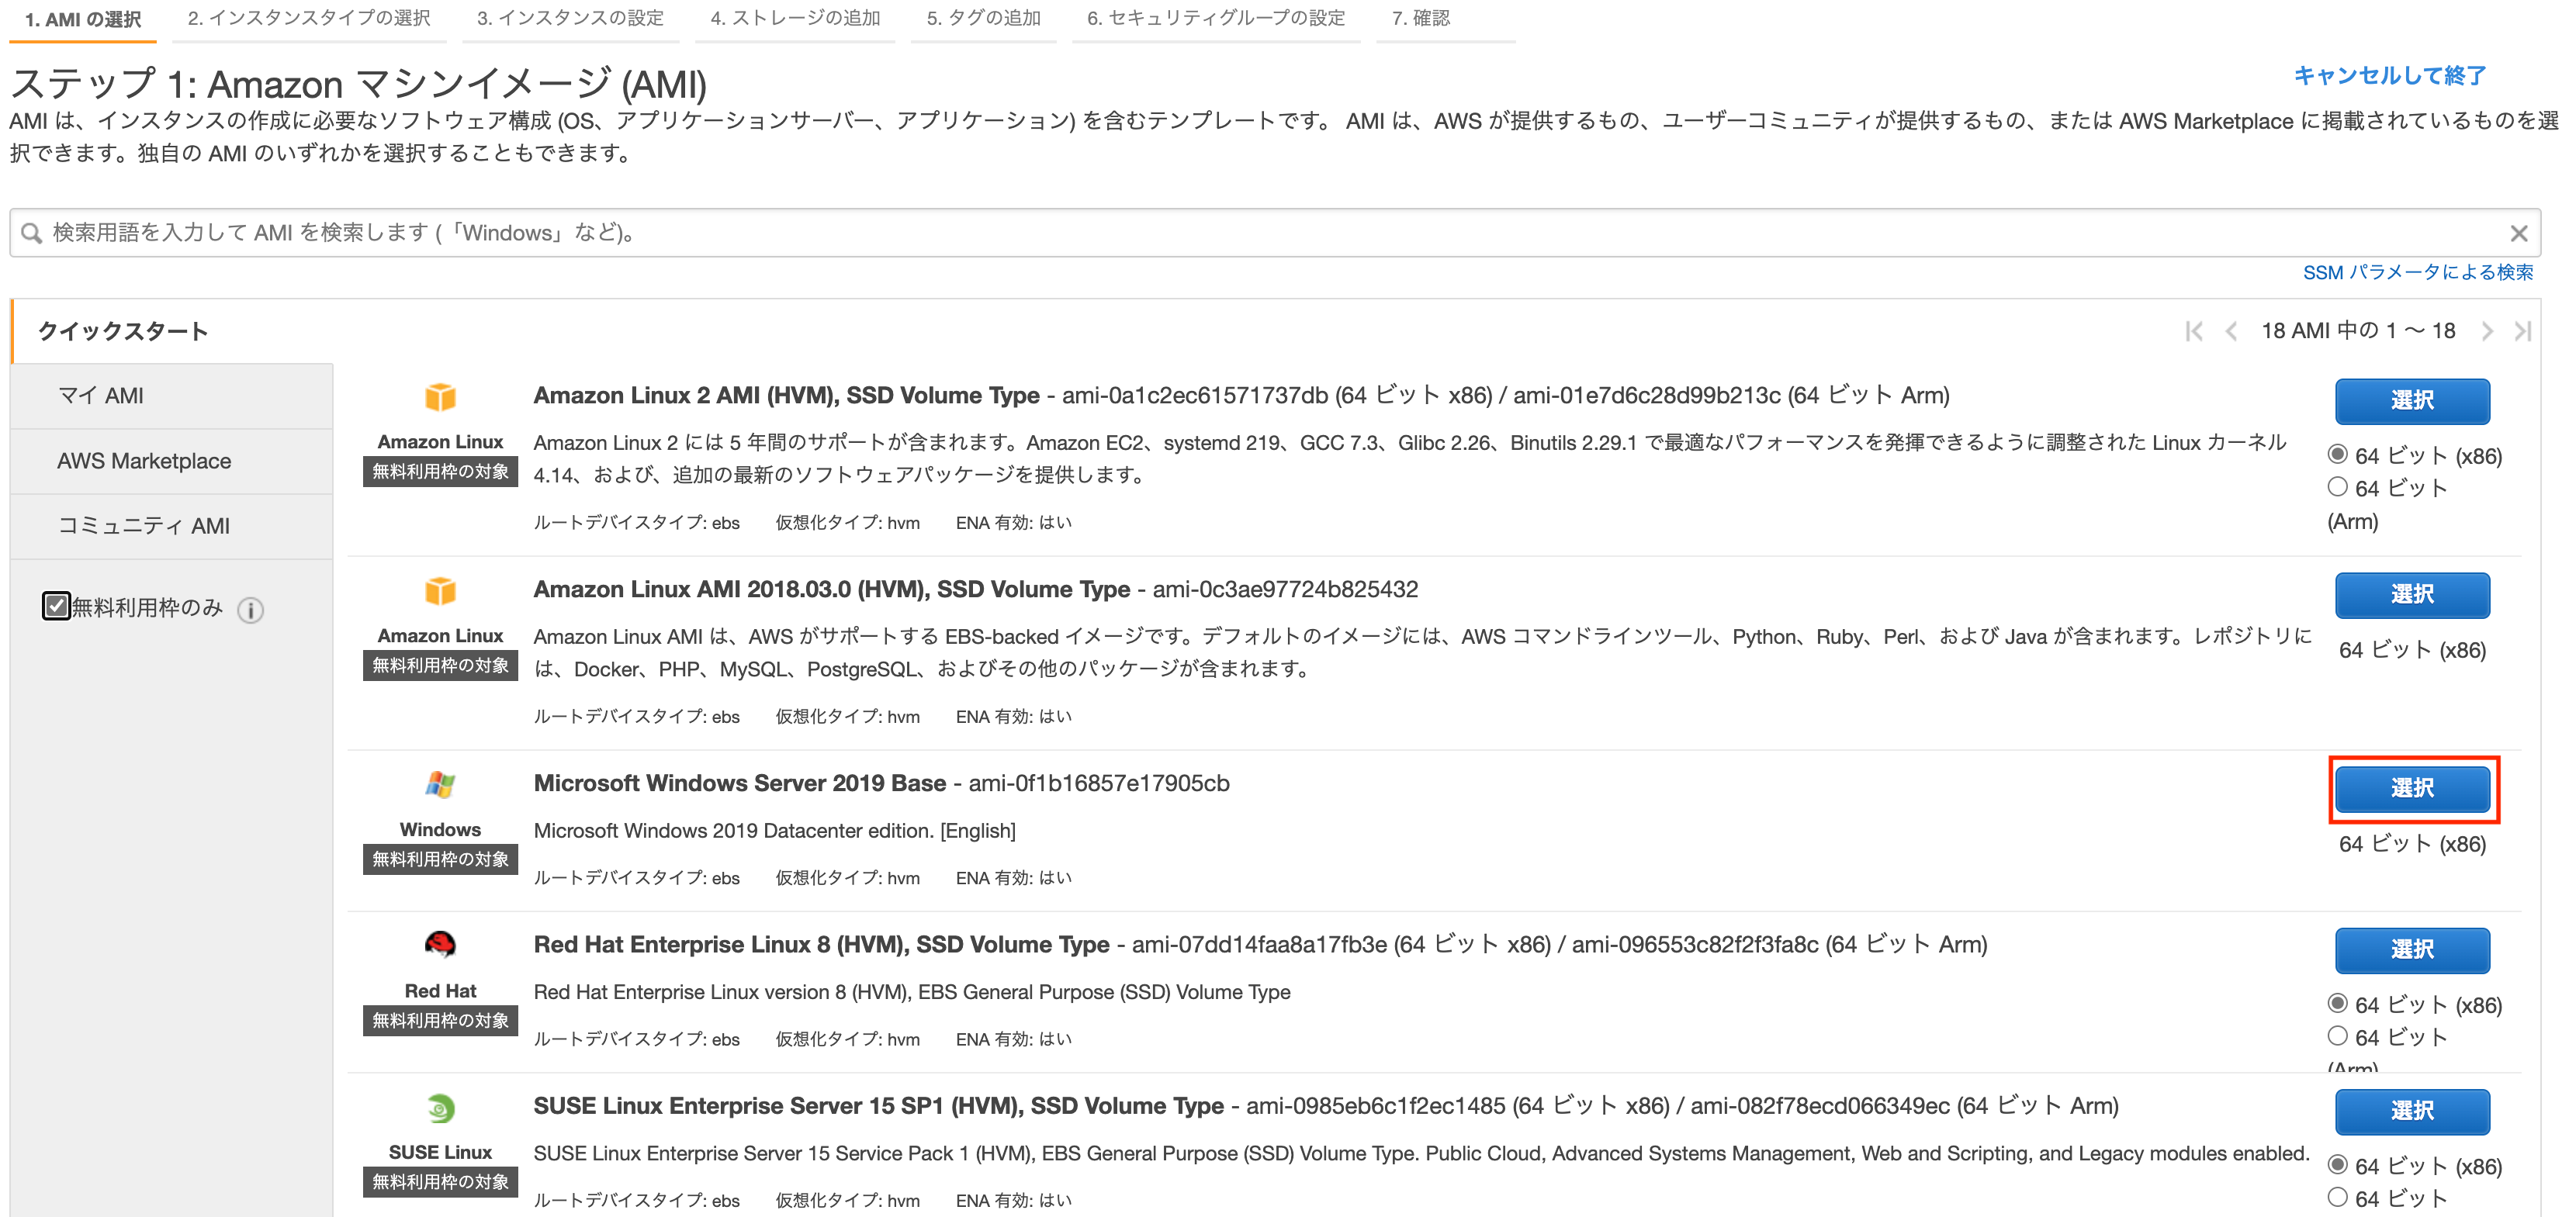2576x1217 pixels.
Task: Click the Amazon Linux 2 cube icon
Action: 440,398
